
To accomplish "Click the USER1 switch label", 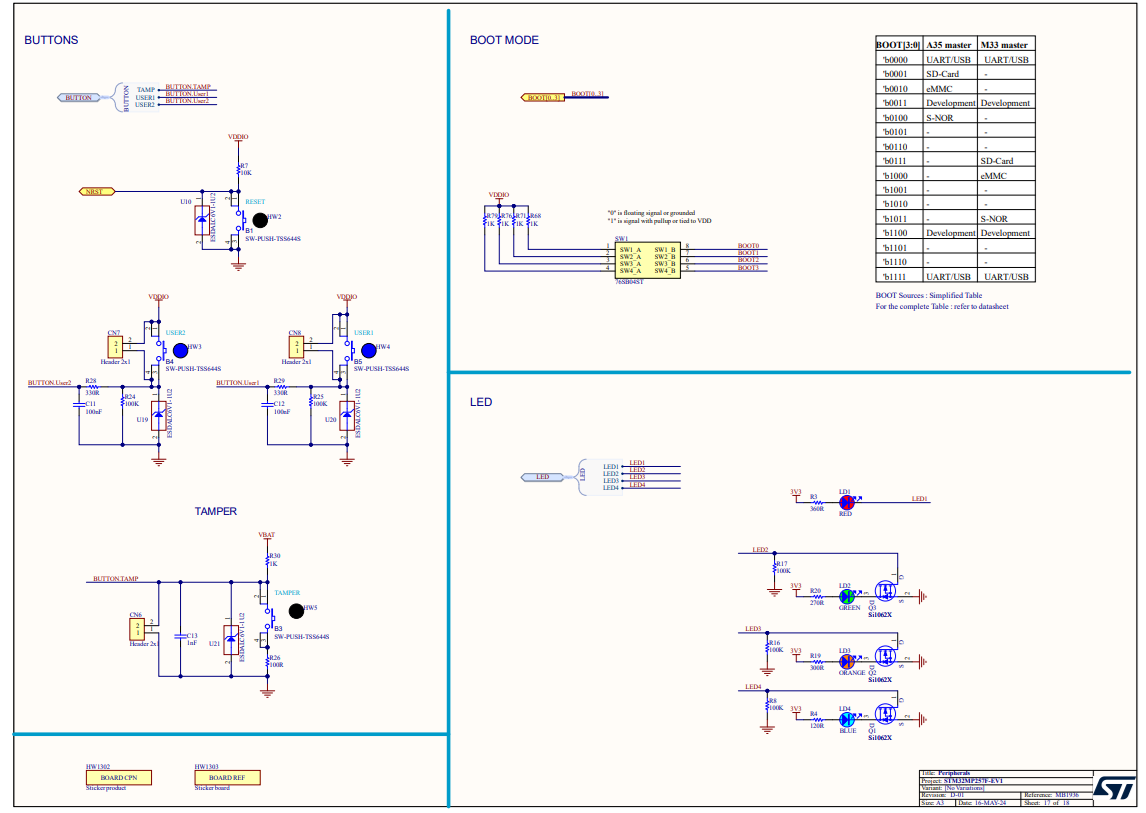I will coord(364,333).
